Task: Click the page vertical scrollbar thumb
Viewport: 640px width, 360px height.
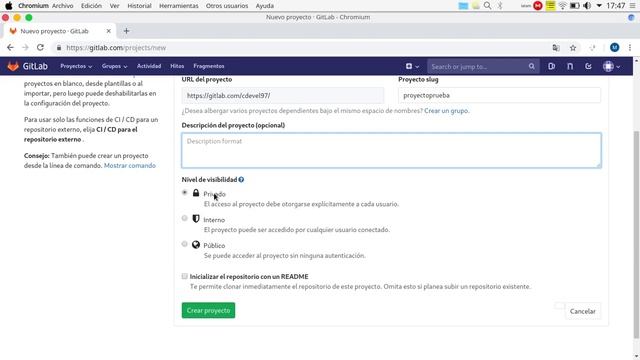Action: [636, 235]
